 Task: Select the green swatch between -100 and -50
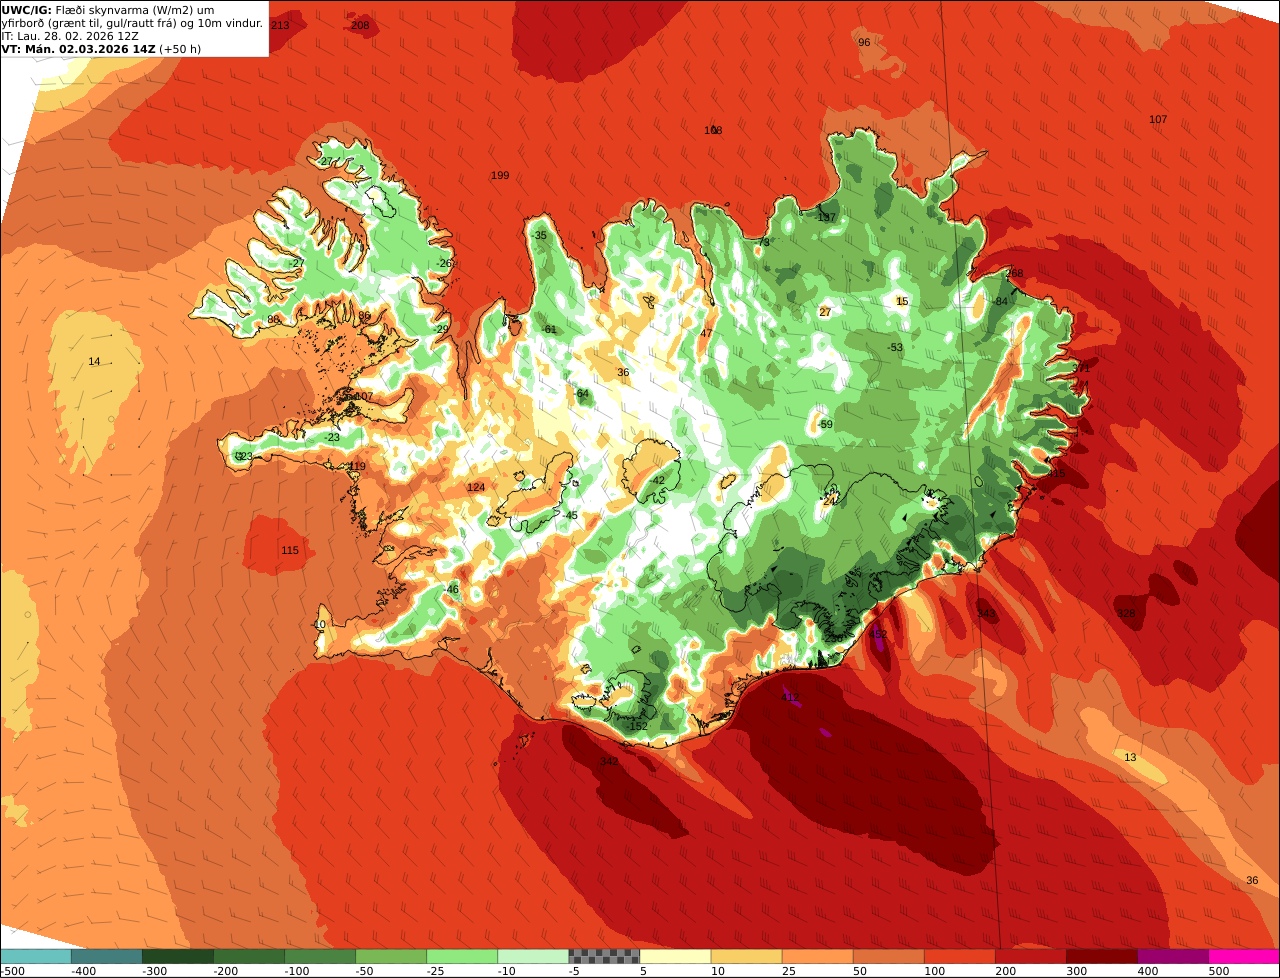(x=320, y=956)
